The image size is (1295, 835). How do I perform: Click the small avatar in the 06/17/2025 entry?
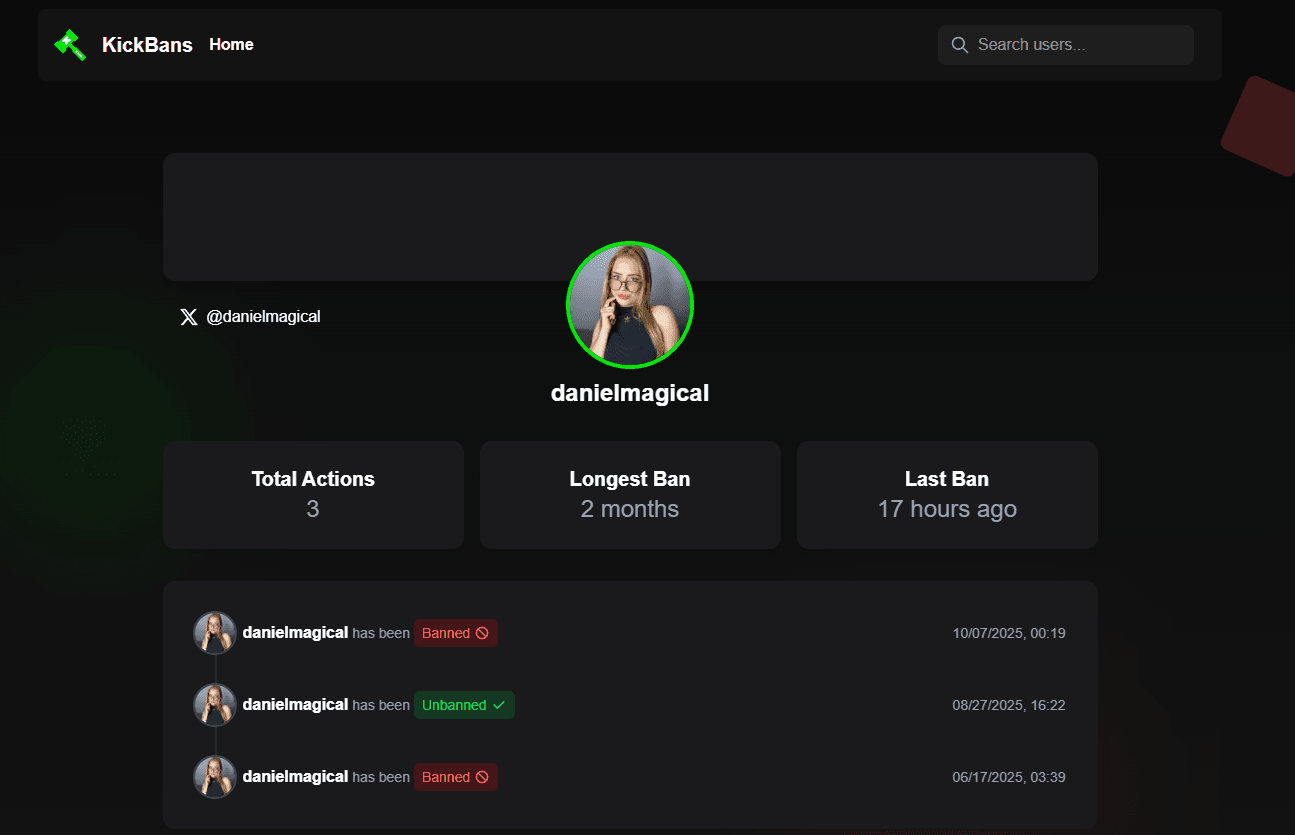(x=215, y=777)
